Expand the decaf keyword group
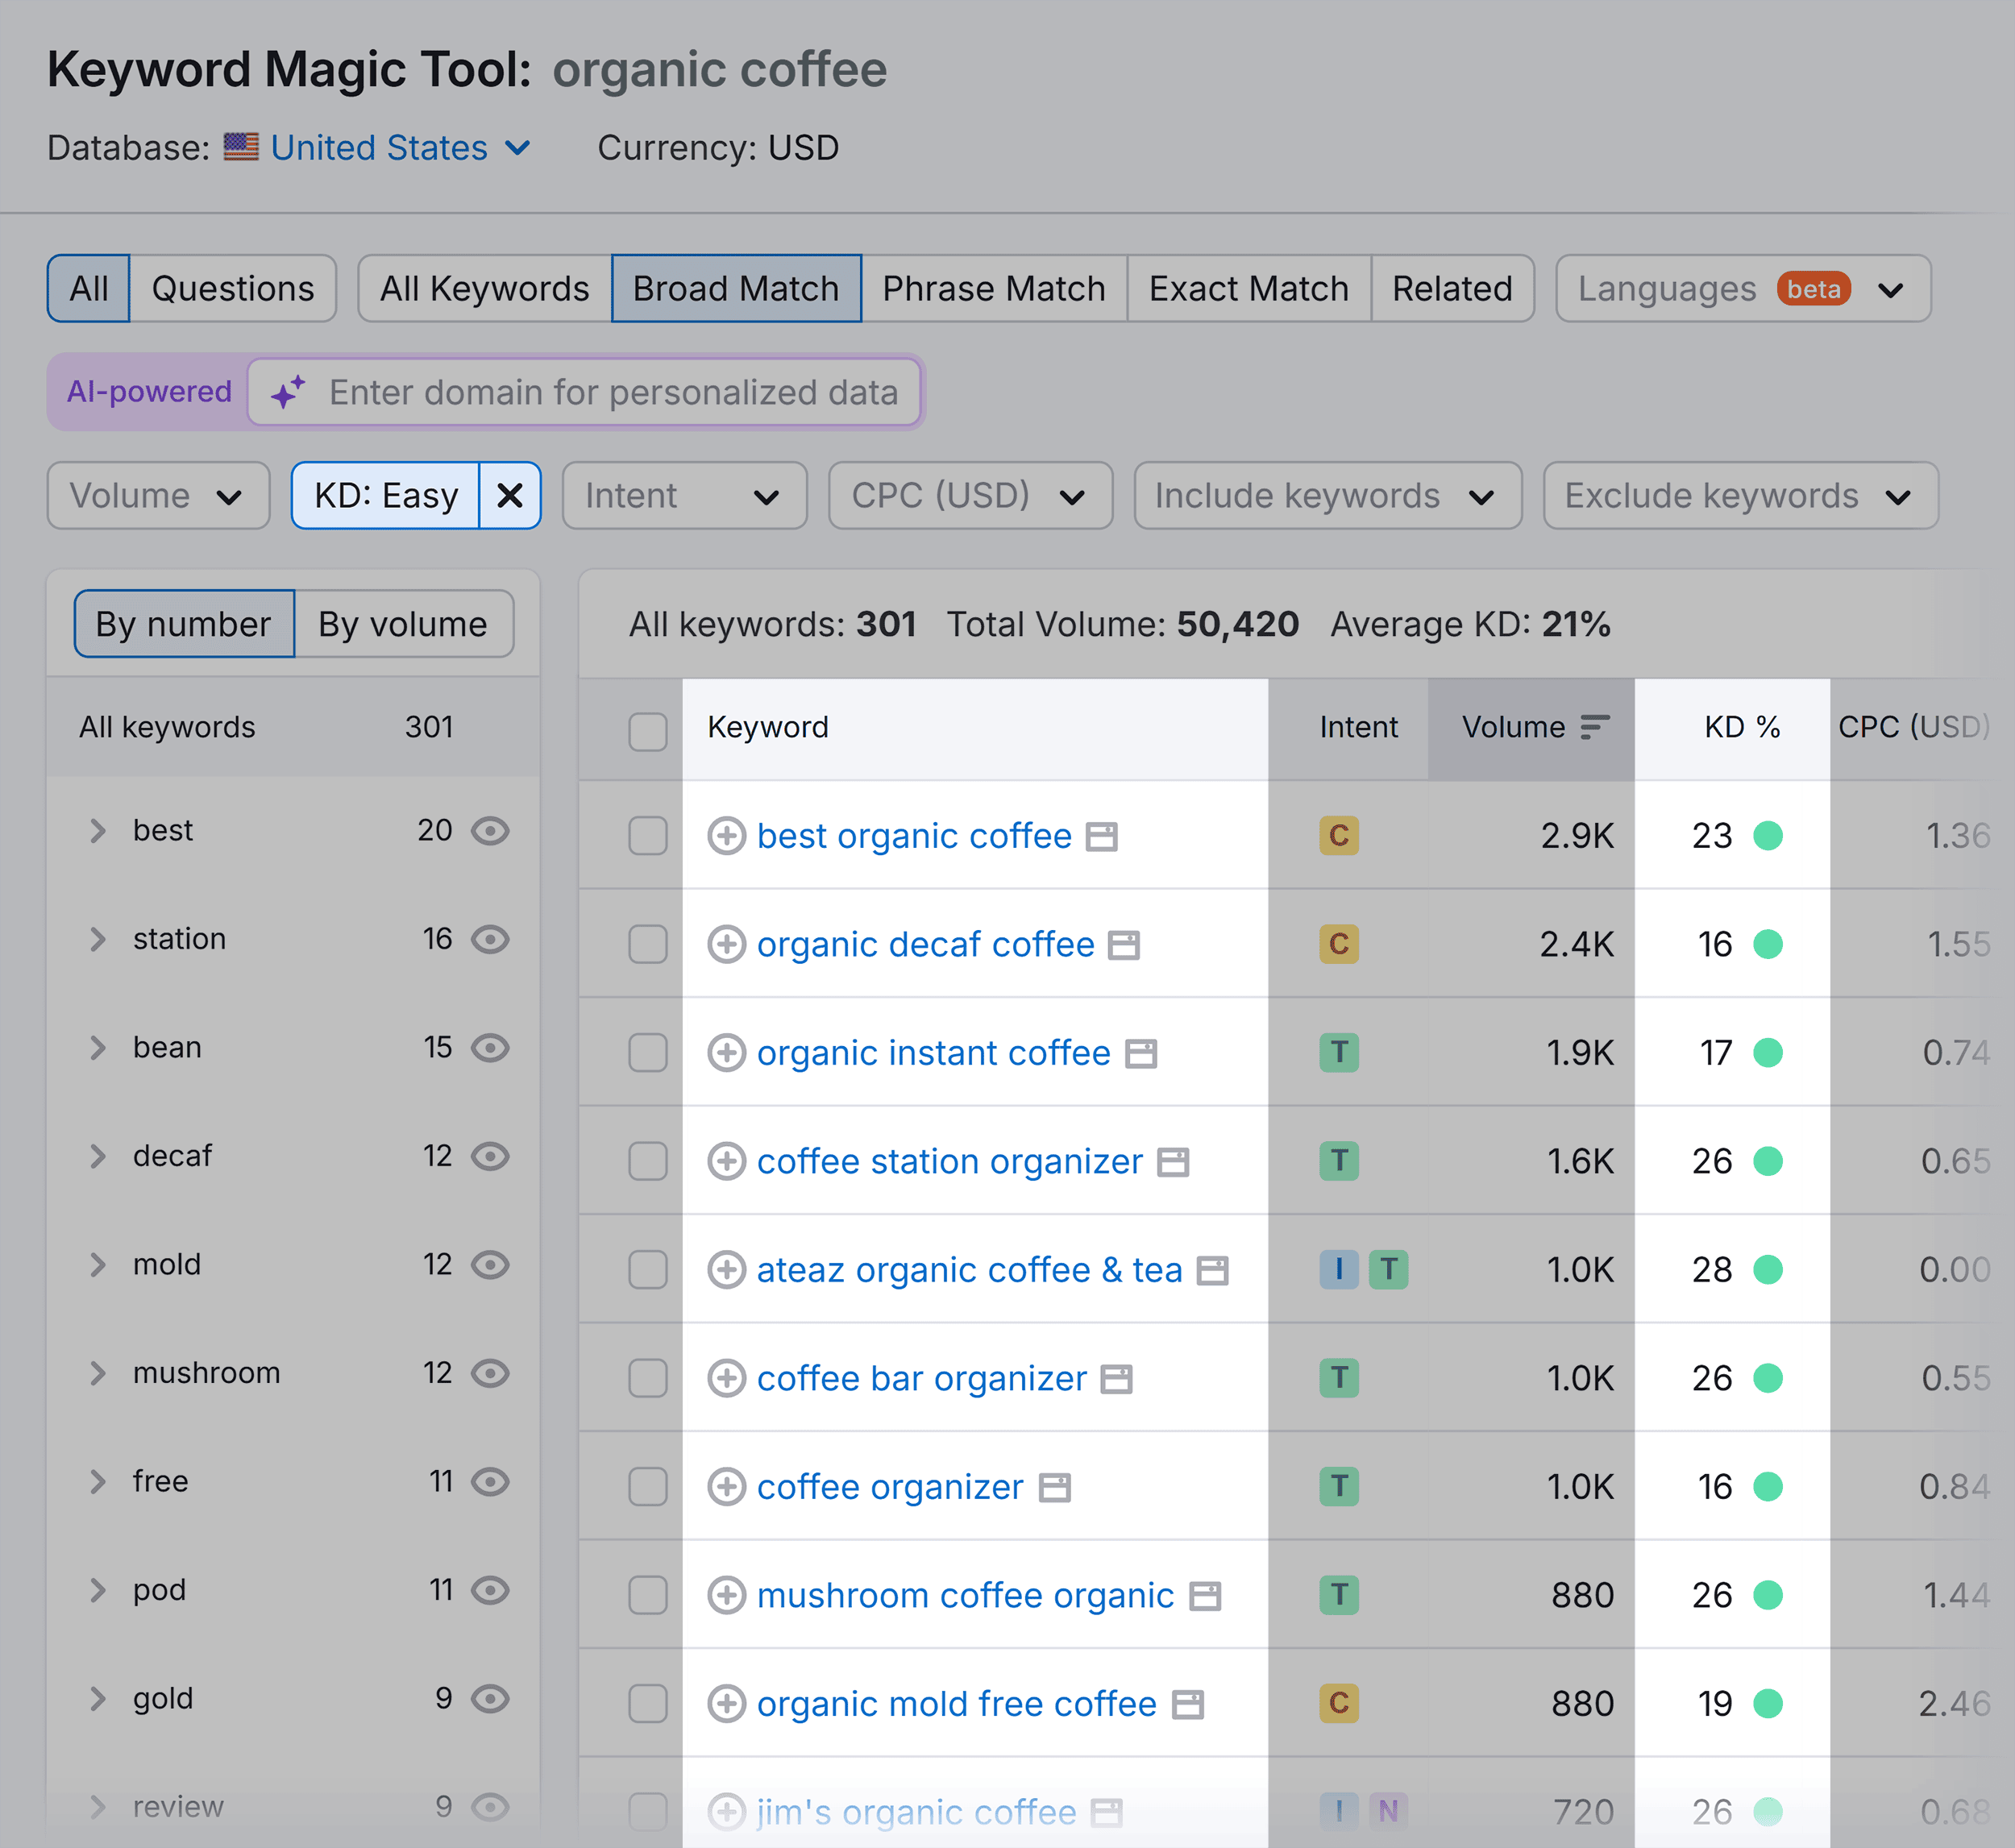 pyautogui.click(x=97, y=1156)
